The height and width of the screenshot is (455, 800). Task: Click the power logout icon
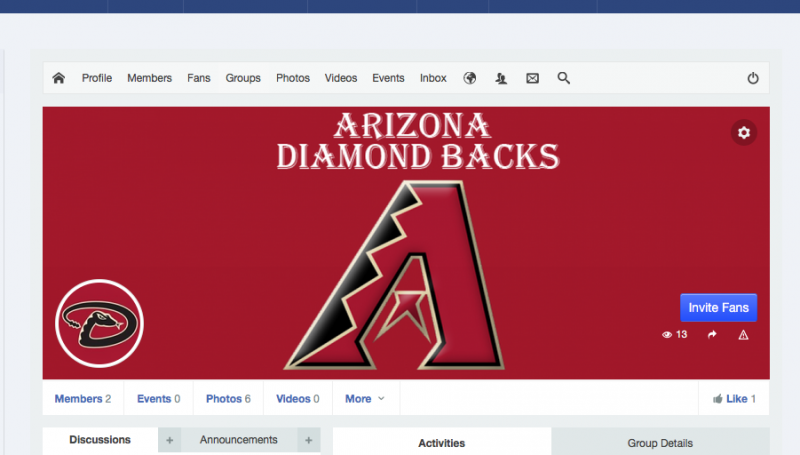pos(753,78)
